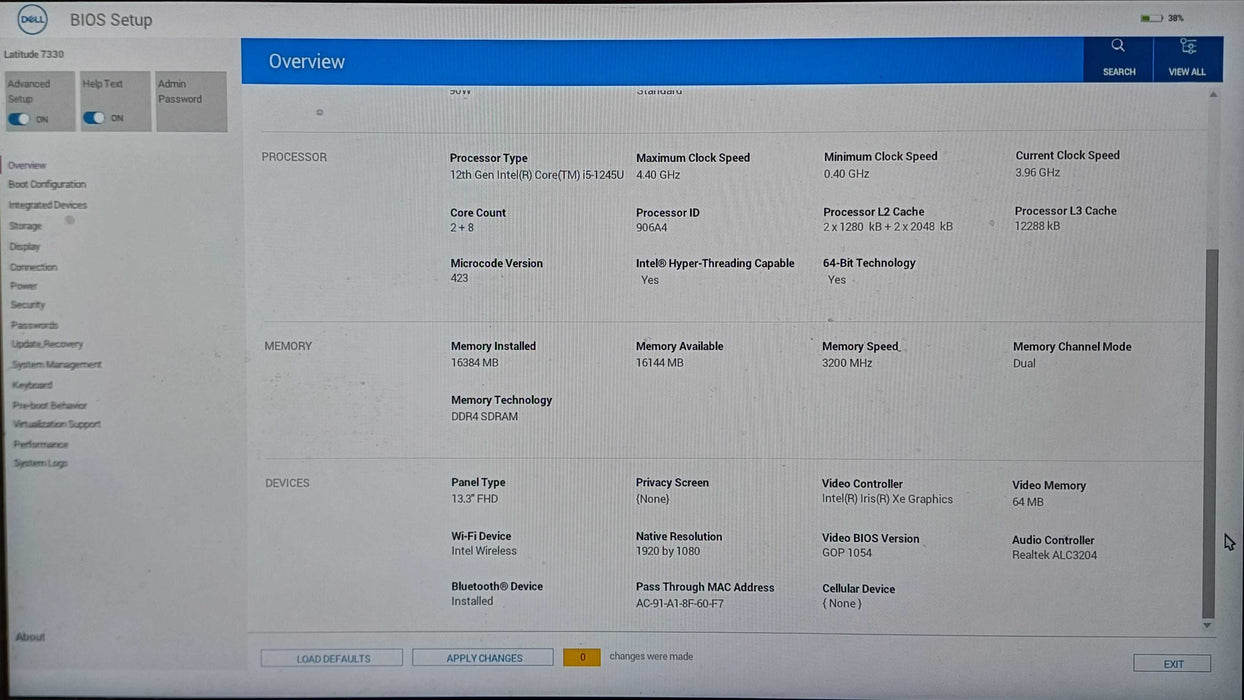The width and height of the screenshot is (1244, 700).
Task: Select Overview in the sidebar
Action: pos(27,165)
